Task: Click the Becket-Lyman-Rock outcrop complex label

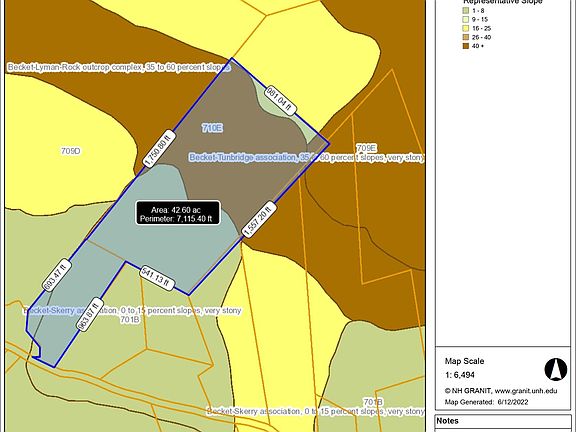Action: pyautogui.click(x=119, y=68)
